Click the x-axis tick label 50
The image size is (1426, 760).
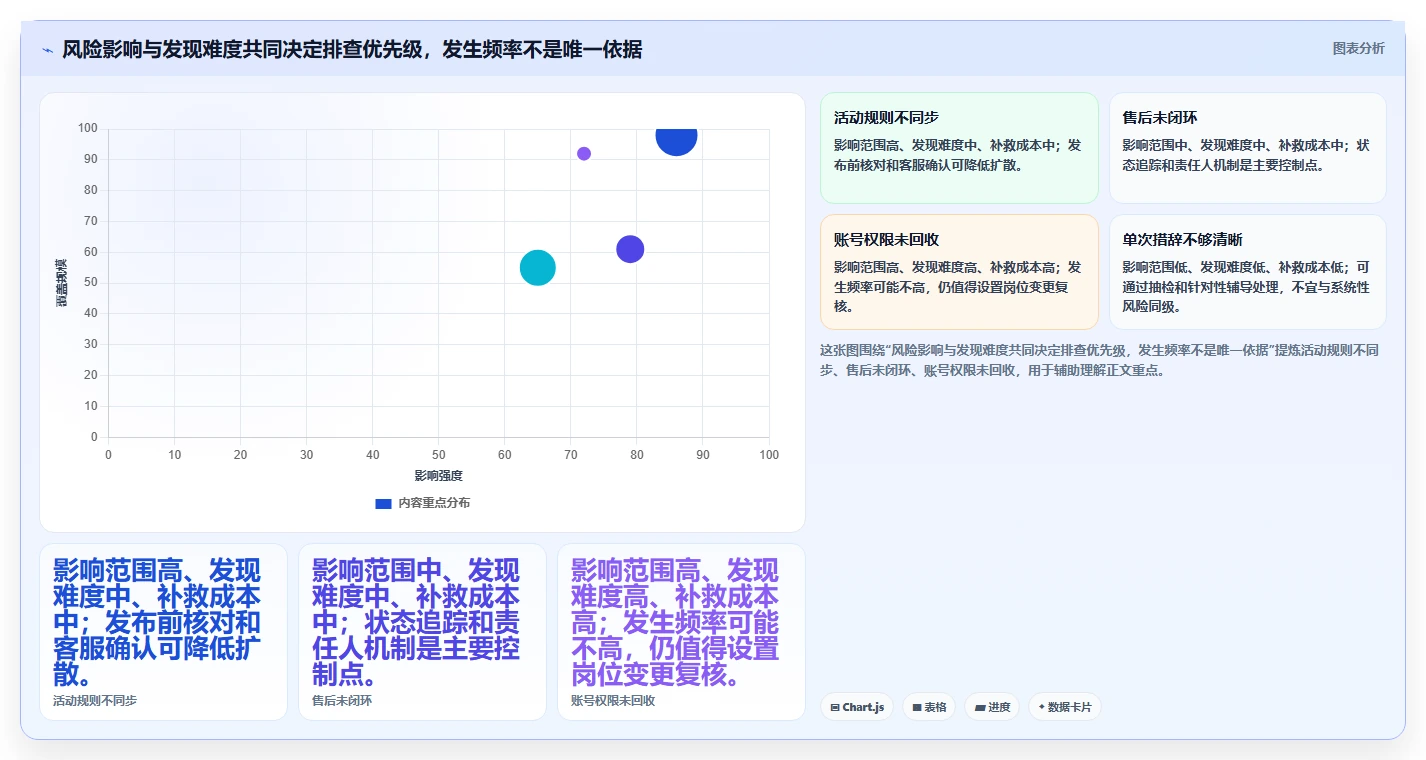click(439, 455)
